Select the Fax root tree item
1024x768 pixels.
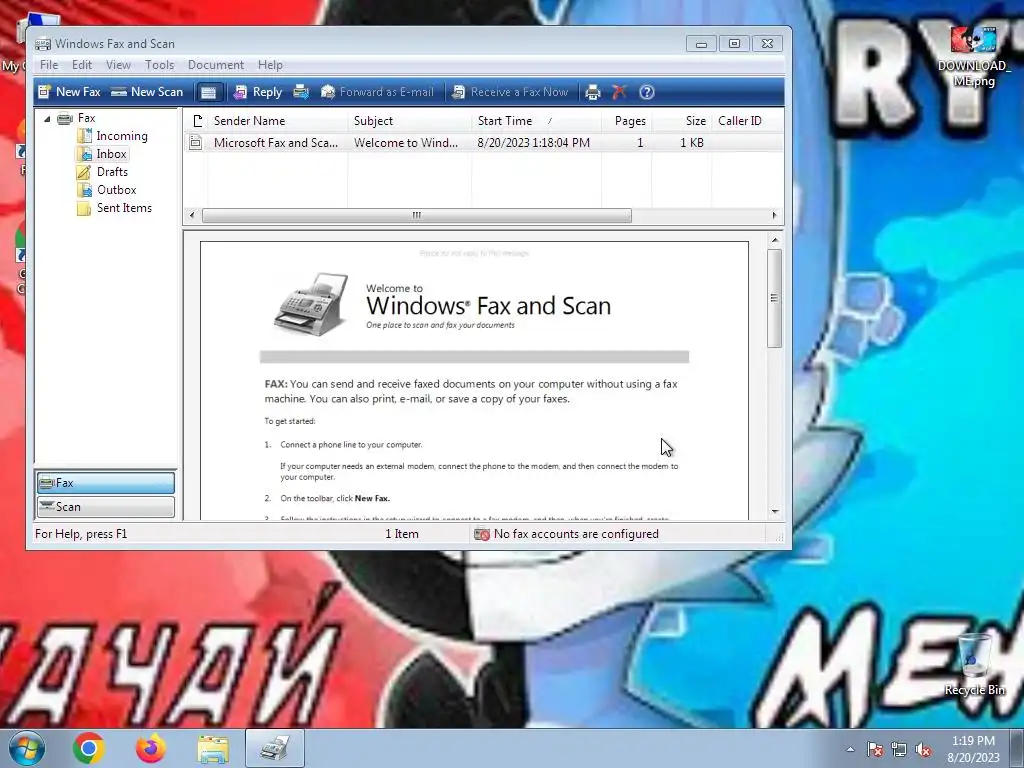click(86, 118)
